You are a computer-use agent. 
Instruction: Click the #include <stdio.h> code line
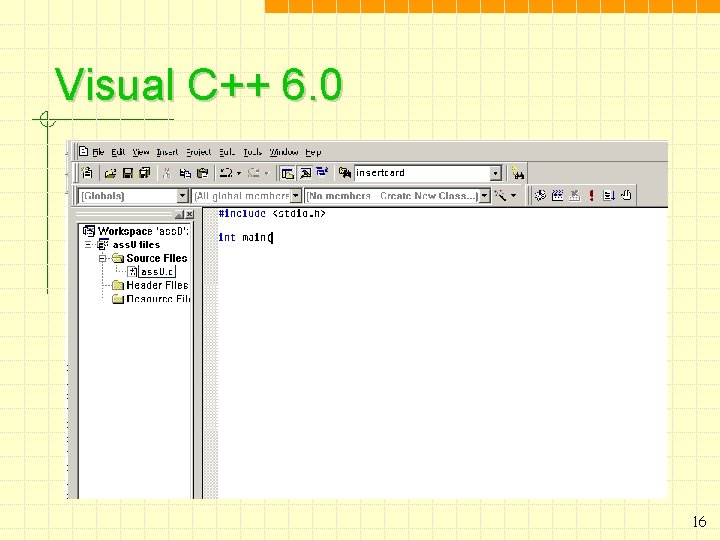point(272,214)
